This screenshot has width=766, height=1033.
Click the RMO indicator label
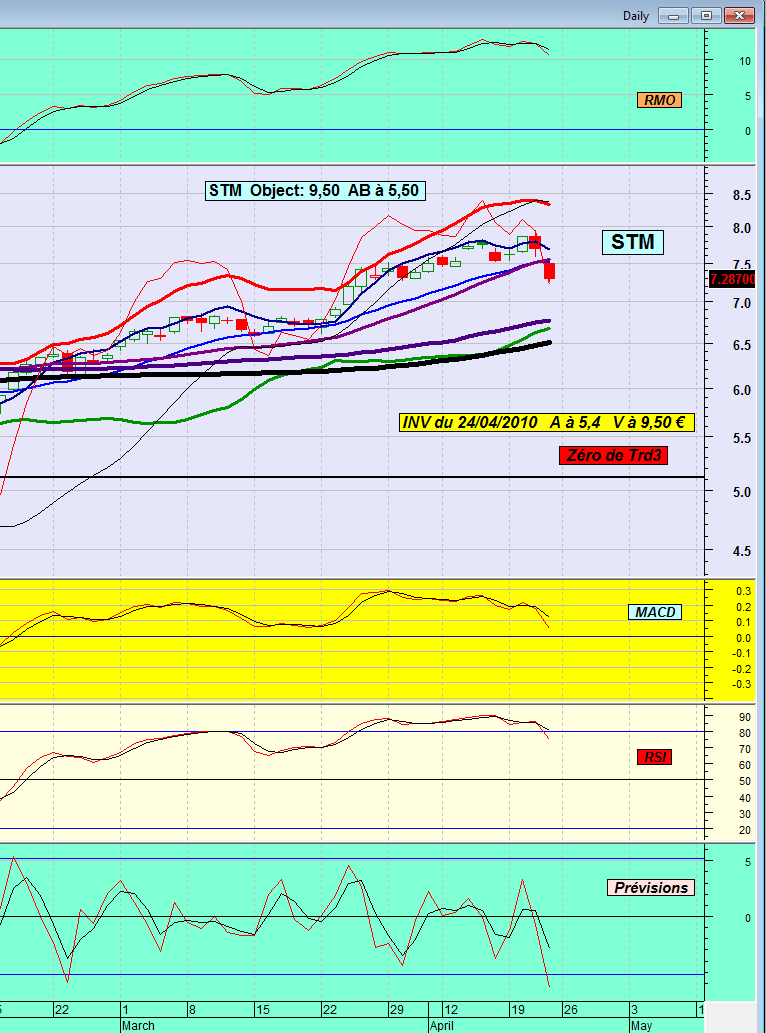pyautogui.click(x=659, y=100)
